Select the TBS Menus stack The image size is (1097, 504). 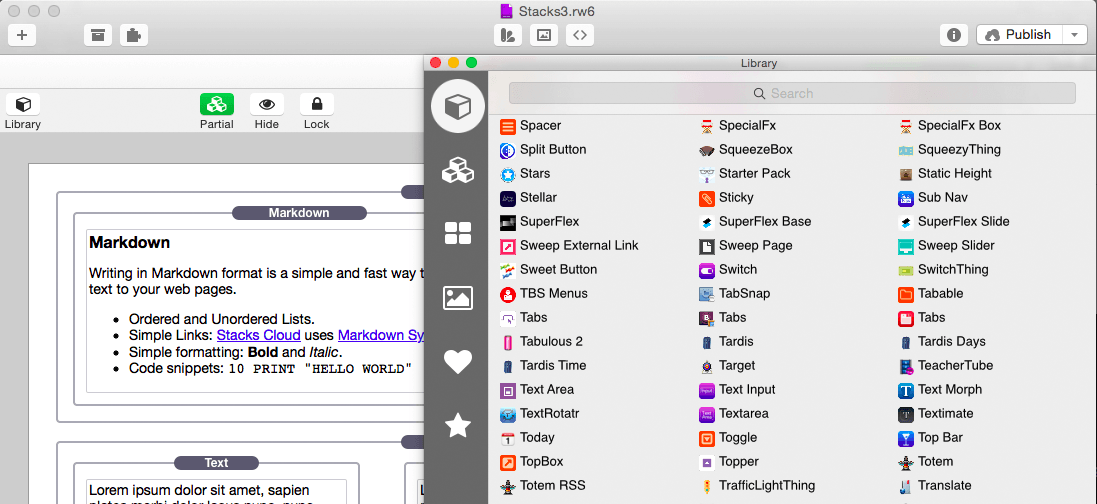[x=544, y=293]
